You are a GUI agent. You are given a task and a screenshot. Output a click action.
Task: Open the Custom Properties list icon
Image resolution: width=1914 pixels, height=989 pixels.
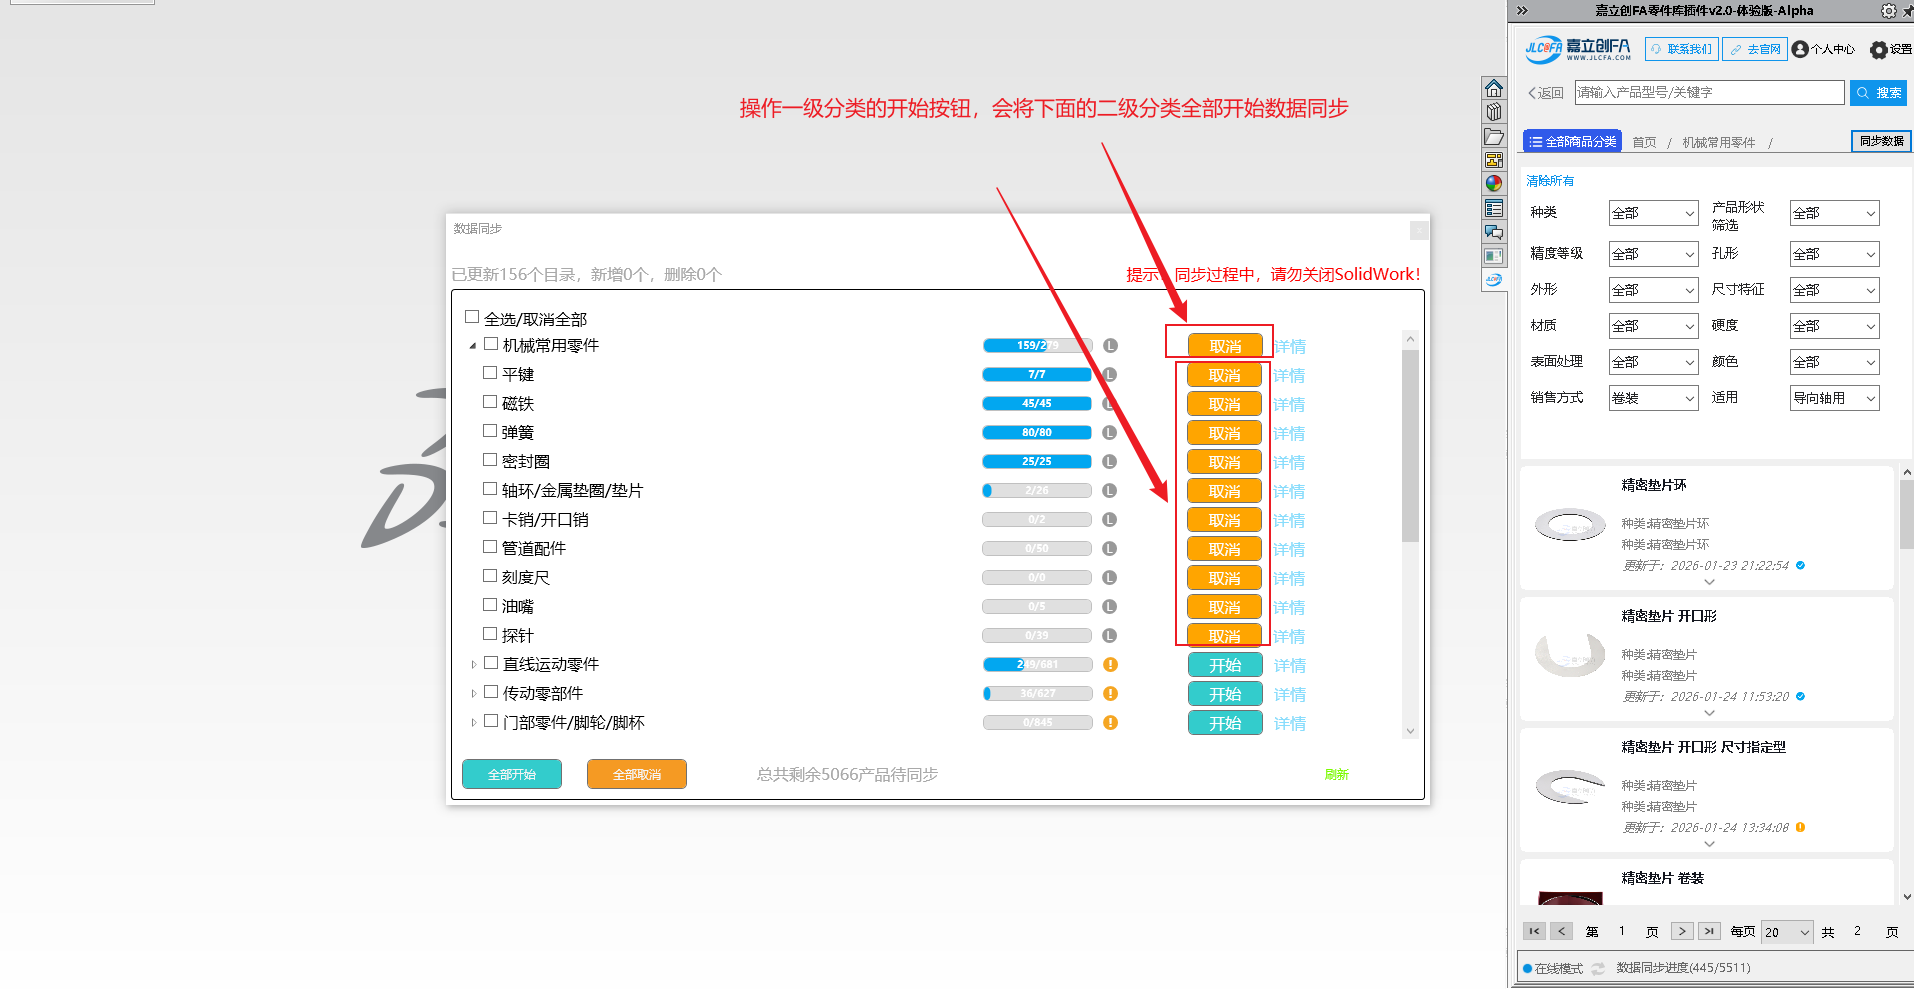pos(1493,208)
